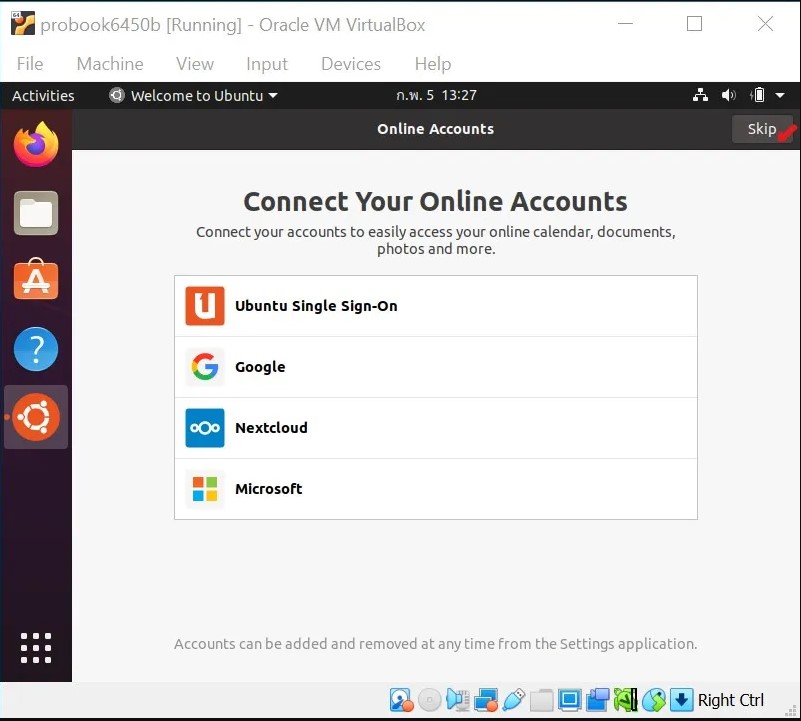801x721 pixels.
Task: Click the optical drives status icon
Action: (x=429, y=700)
